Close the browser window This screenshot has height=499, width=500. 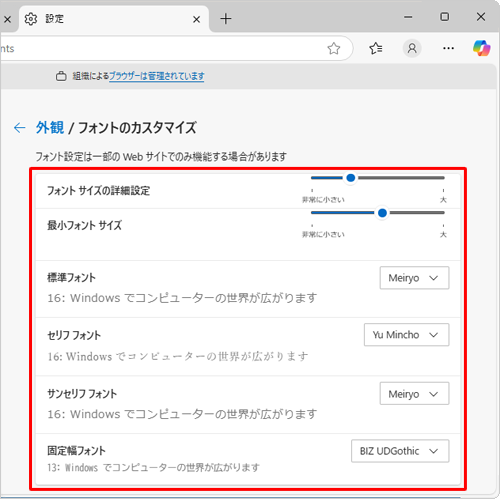[x=481, y=17]
